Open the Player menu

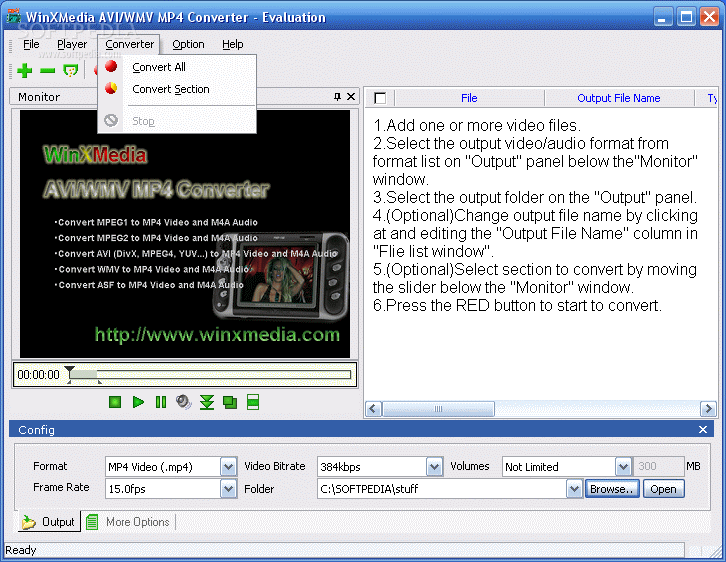pyautogui.click(x=72, y=44)
